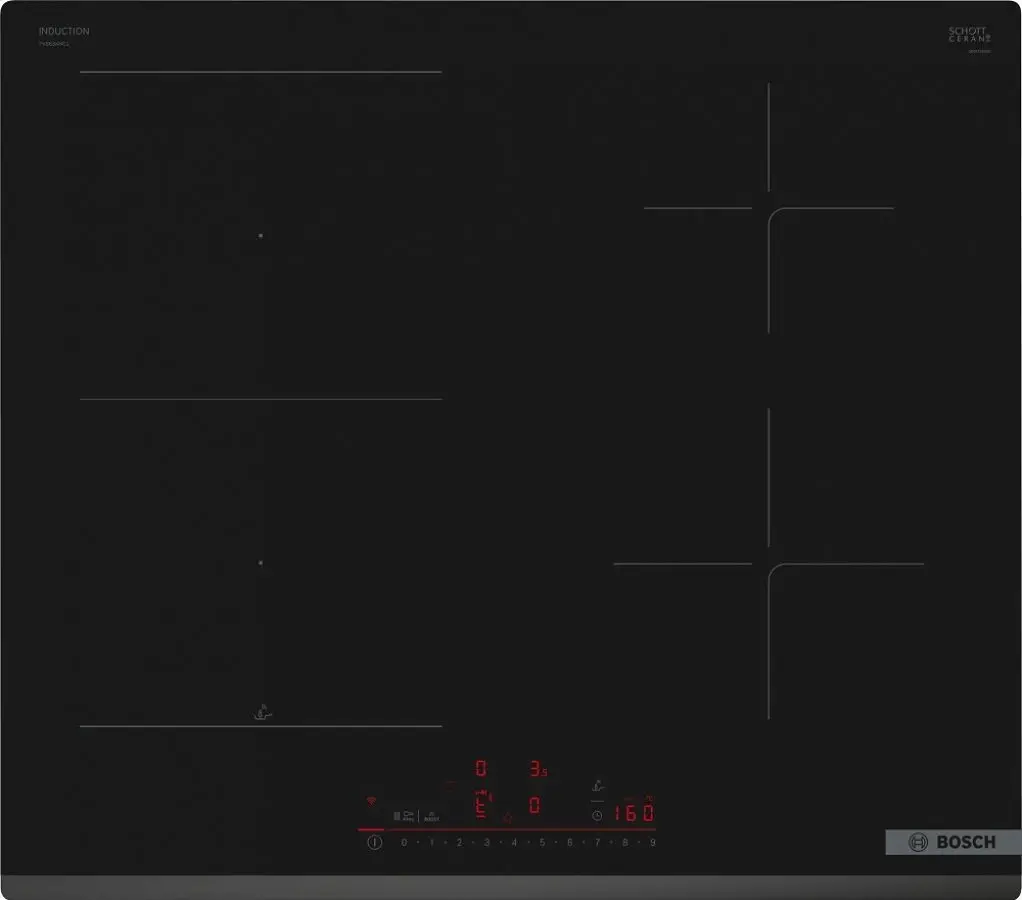This screenshot has height=900, width=1022.
Task: Set power level 9 on the slider
Action: pyautogui.click(x=652, y=843)
